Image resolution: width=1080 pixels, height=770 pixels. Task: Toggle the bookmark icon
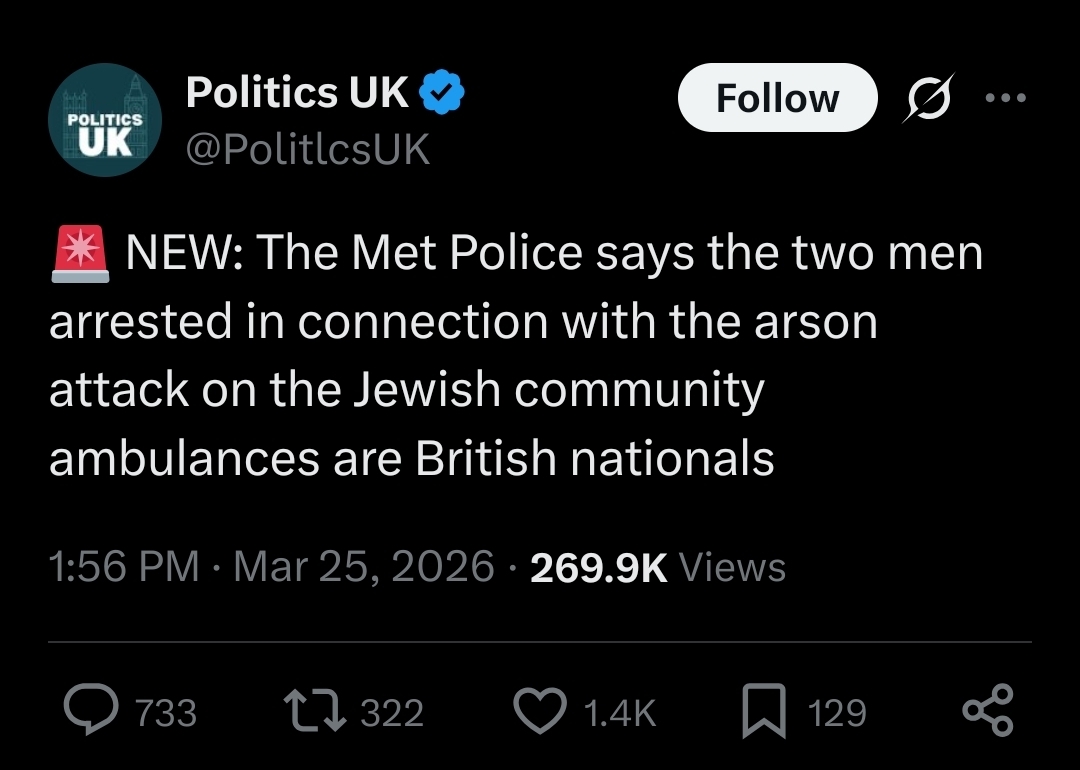coord(763,711)
